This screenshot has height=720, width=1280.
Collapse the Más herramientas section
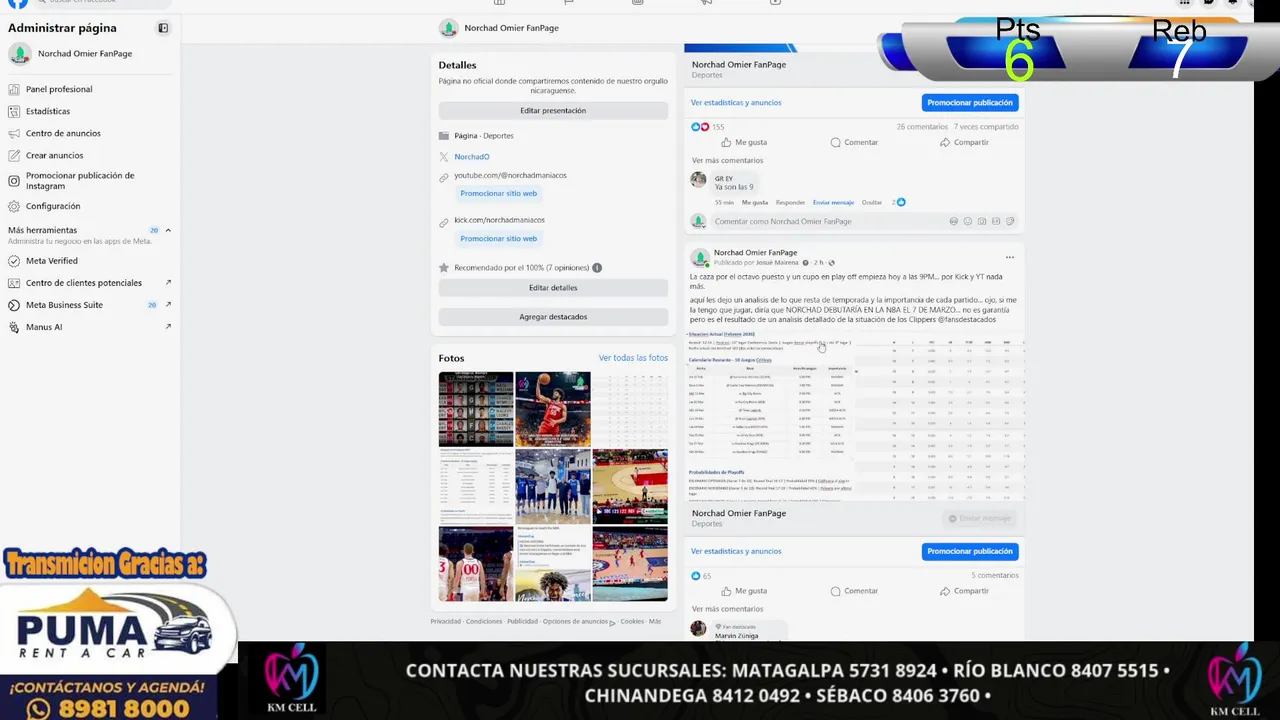(x=168, y=230)
